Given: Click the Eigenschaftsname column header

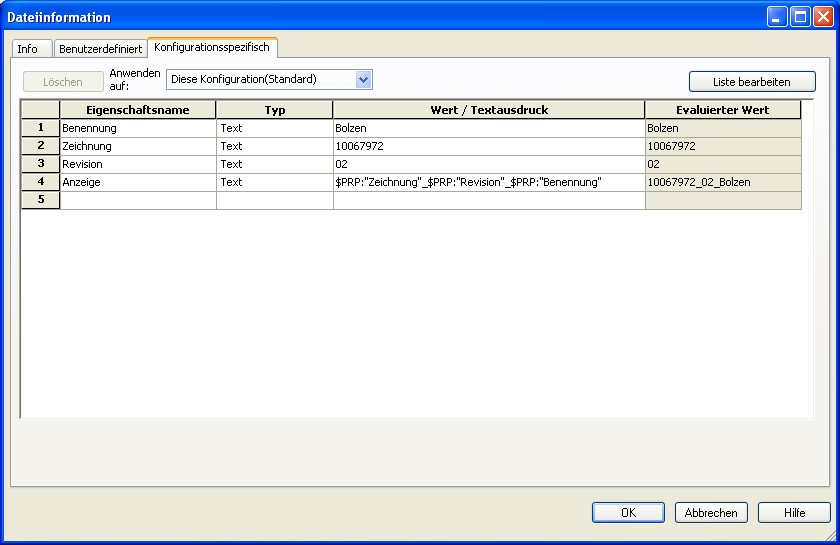Looking at the screenshot, I should coord(138,110).
